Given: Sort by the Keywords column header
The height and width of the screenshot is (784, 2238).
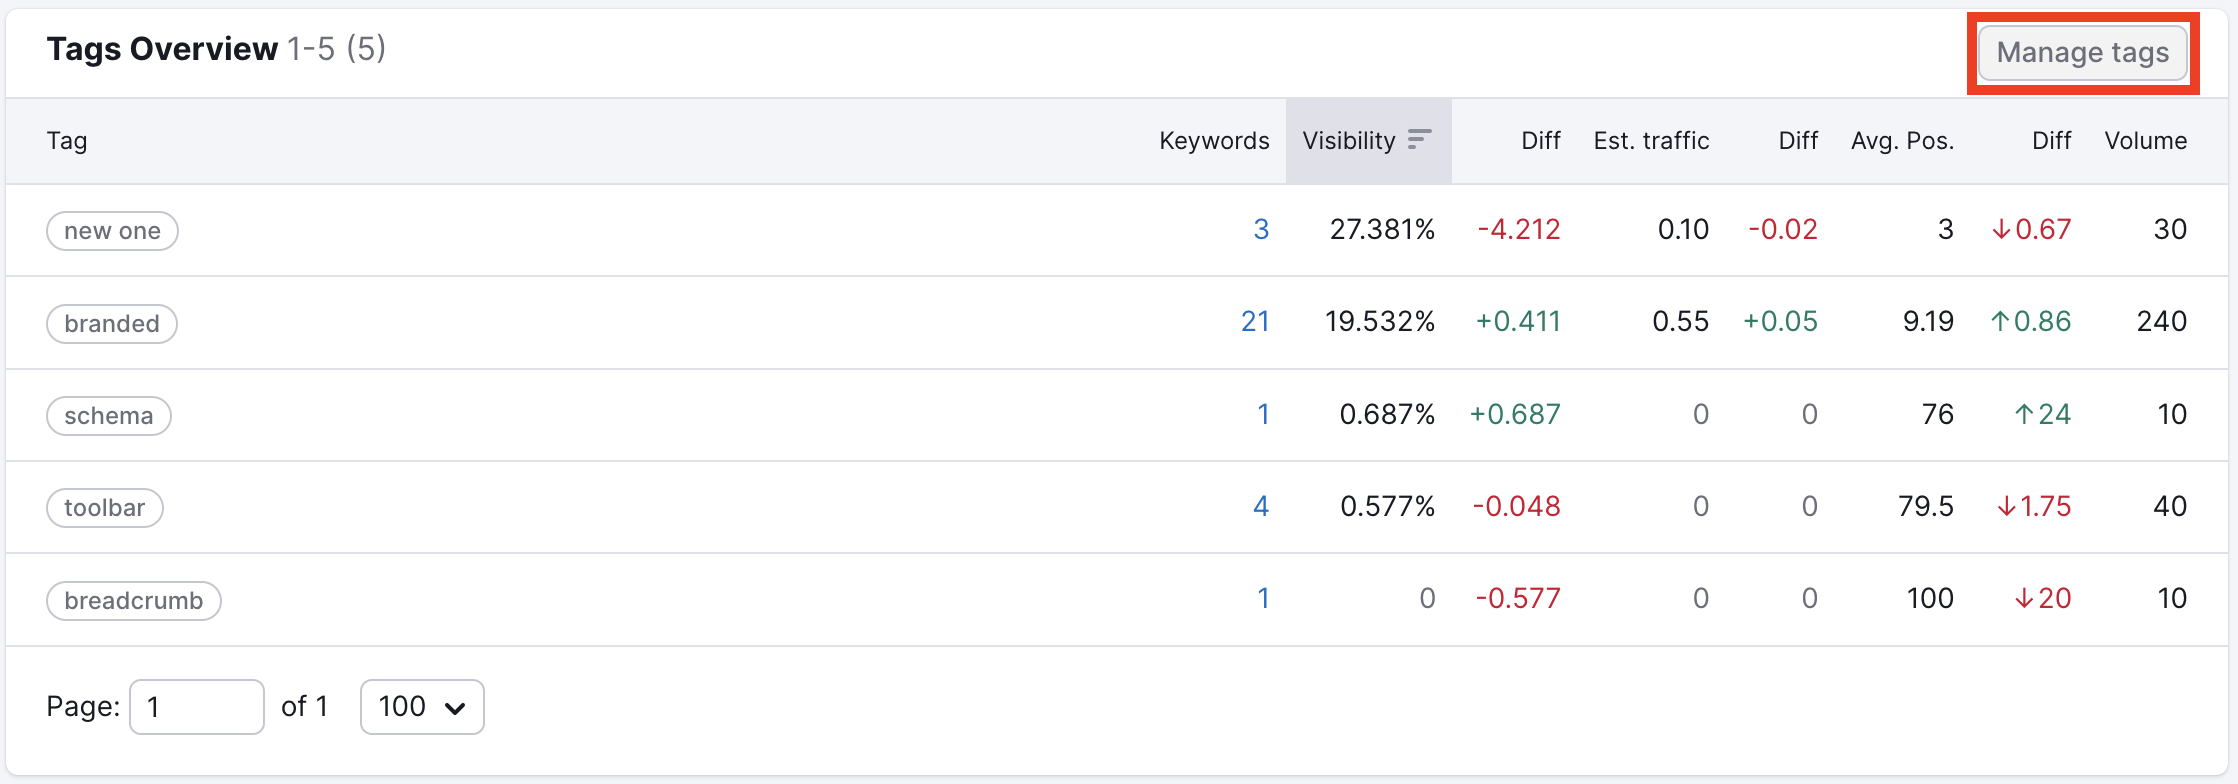Looking at the screenshot, I should [x=1213, y=141].
